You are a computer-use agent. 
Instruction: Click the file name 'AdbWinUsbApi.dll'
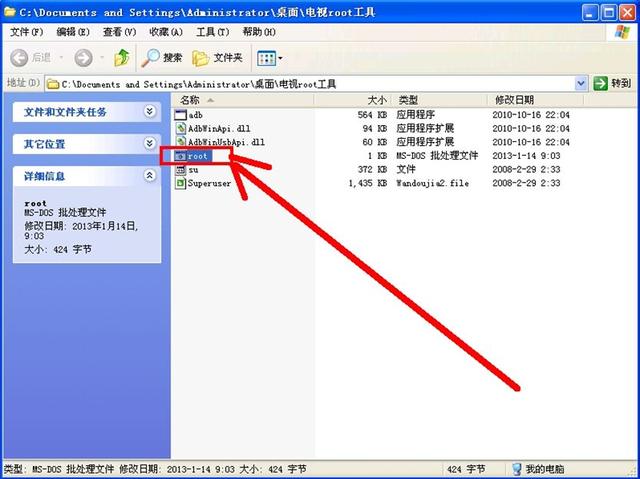point(226,142)
